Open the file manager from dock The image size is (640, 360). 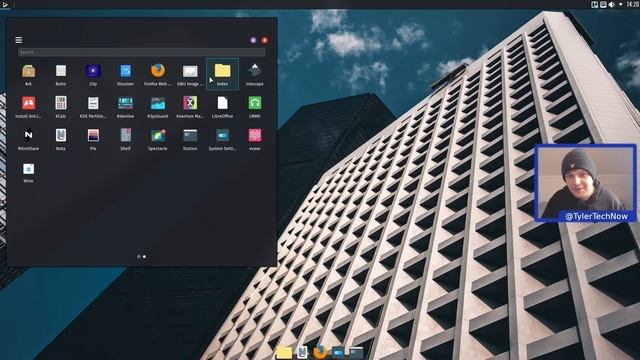pyautogui.click(x=284, y=352)
